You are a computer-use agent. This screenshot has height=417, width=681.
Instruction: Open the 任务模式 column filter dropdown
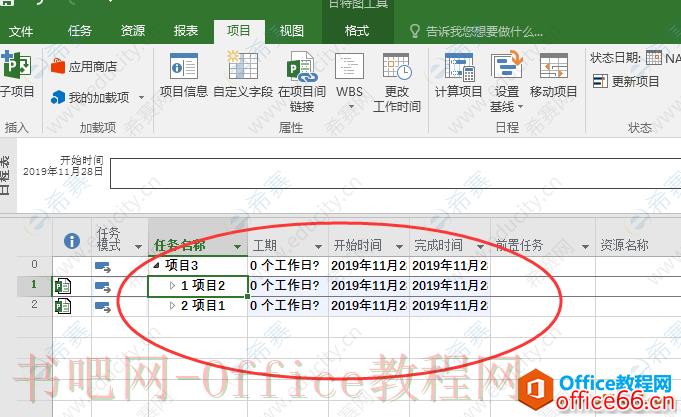138,247
